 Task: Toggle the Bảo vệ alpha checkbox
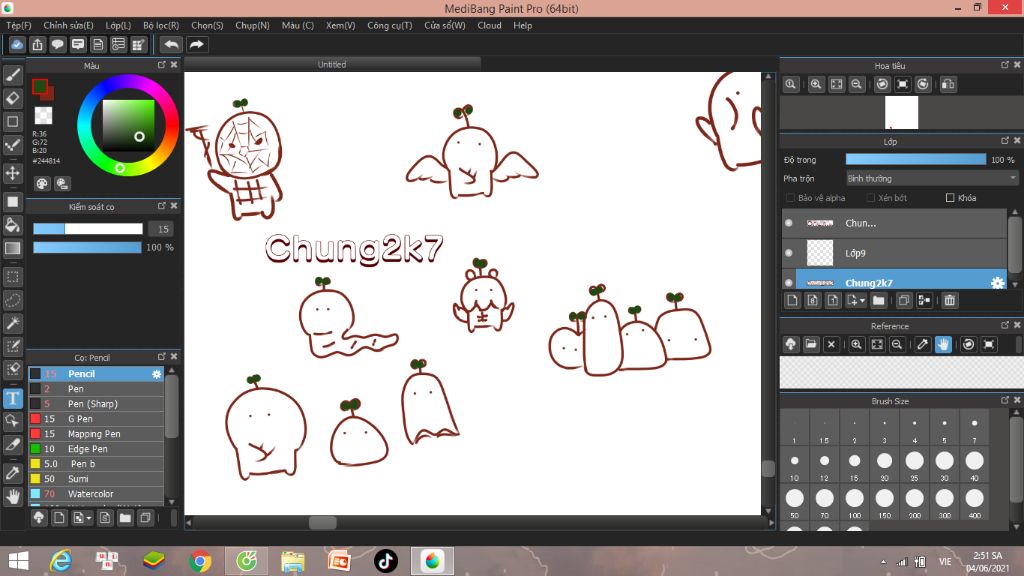[790, 198]
